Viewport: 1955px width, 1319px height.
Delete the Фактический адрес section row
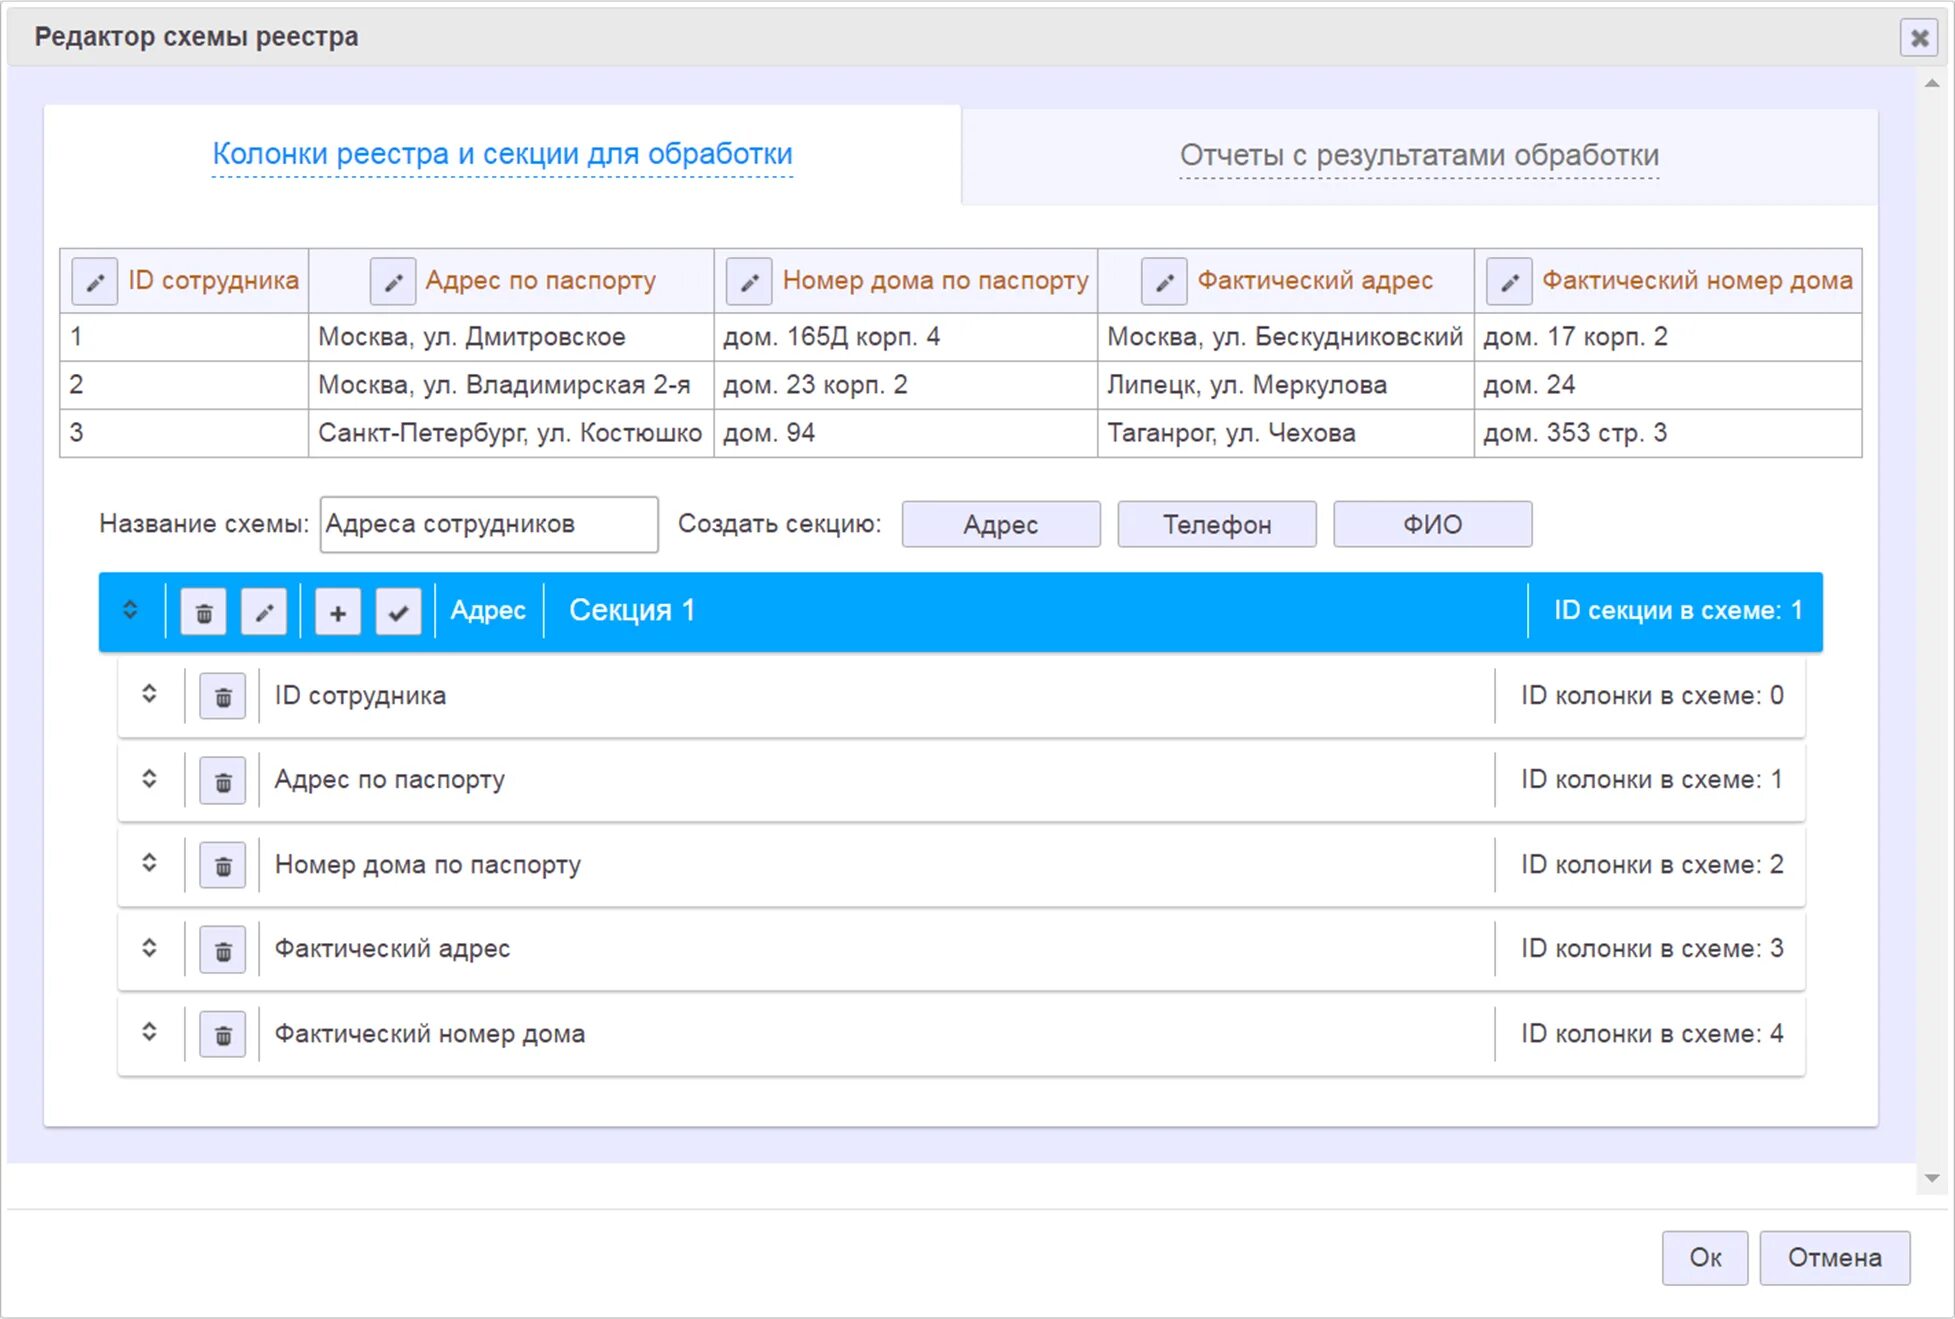click(x=223, y=950)
